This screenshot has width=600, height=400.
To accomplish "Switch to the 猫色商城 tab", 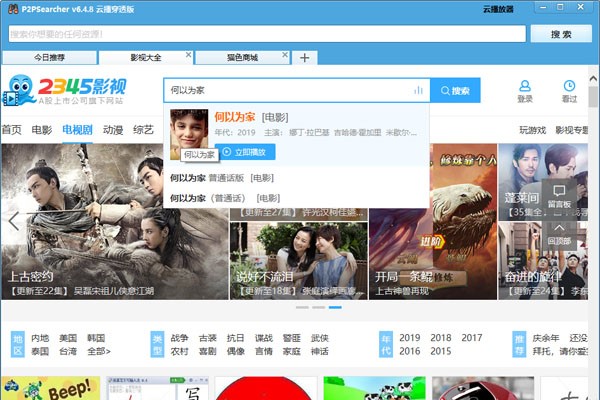I will (242, 58).
